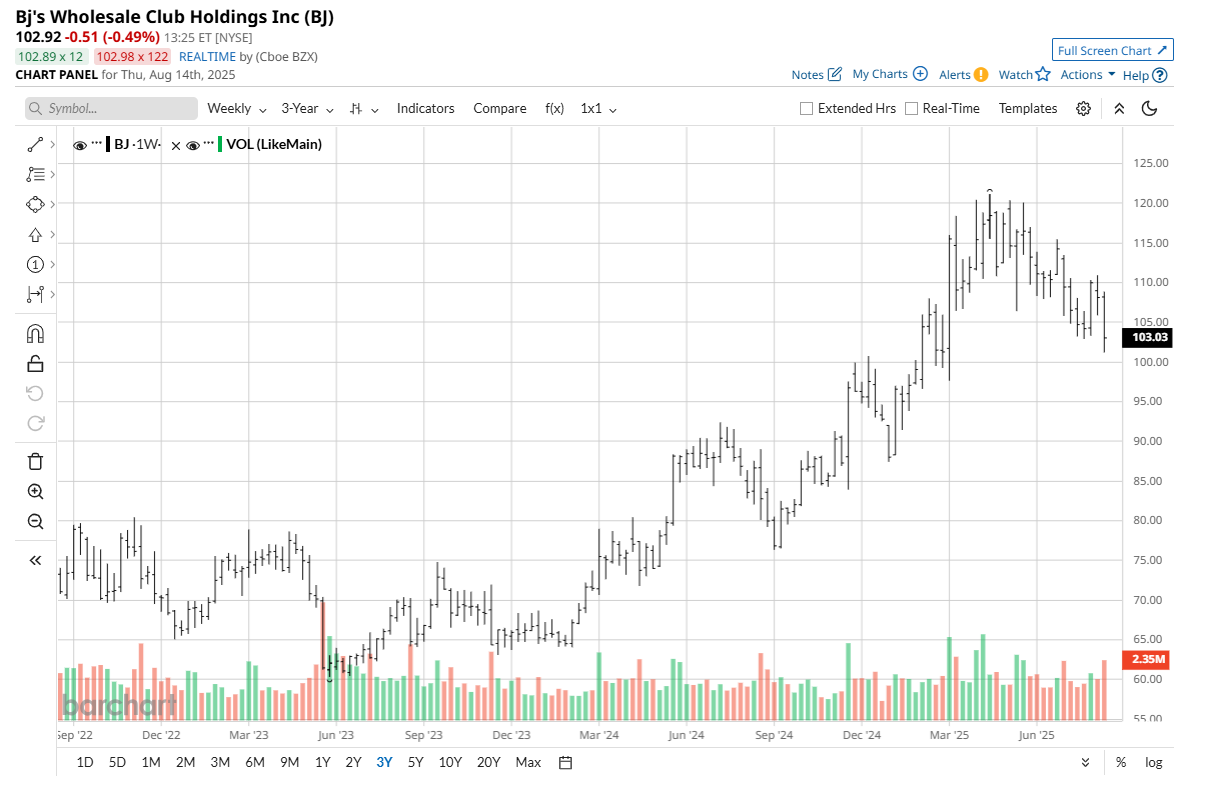1222x792 pixels.
Task: Switch to dark mode moon icon
Action: (1149, 108)
